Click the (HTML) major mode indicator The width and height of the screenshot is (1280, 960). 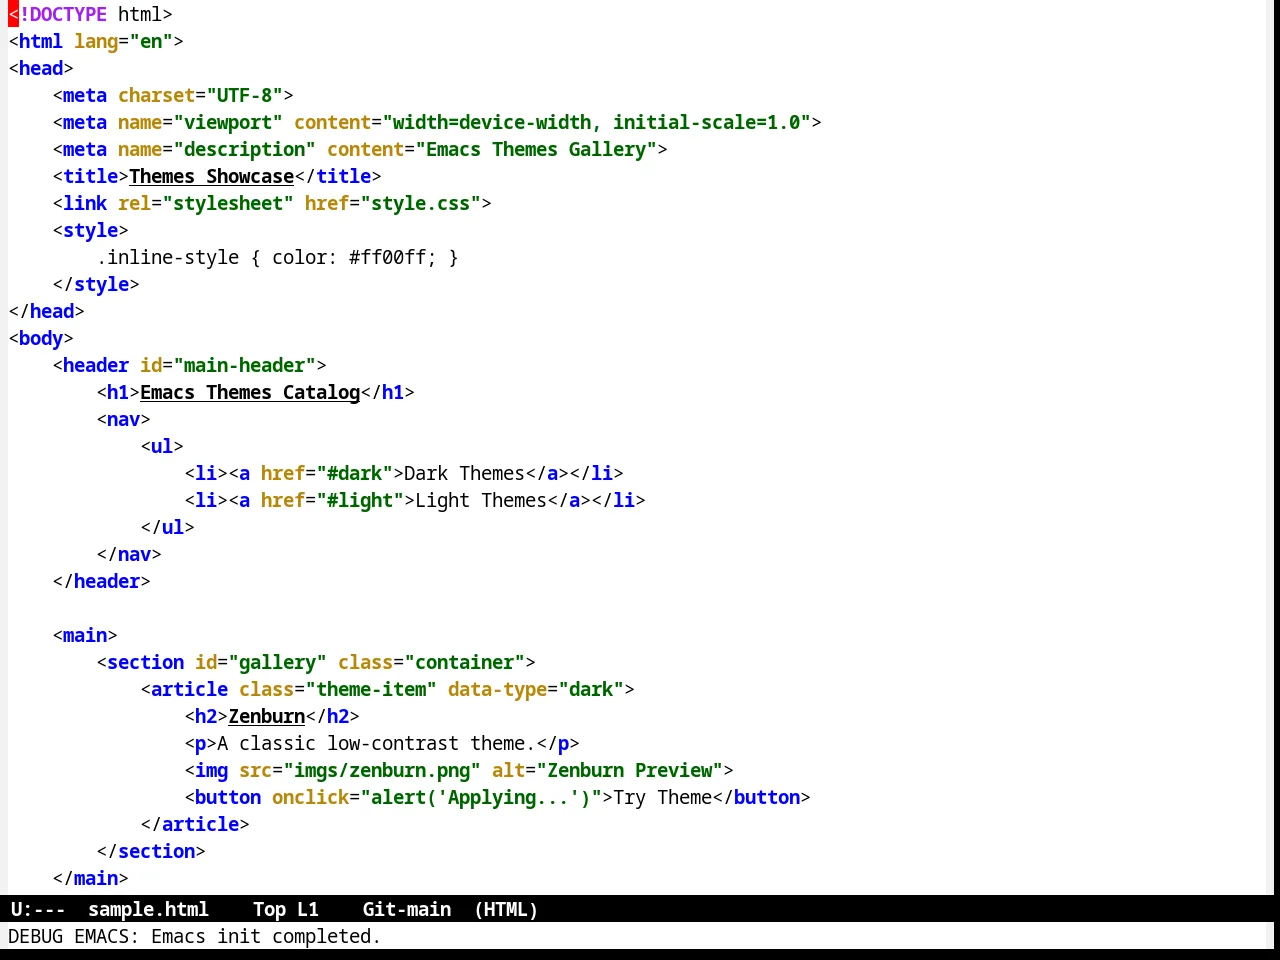coord(506,909)
